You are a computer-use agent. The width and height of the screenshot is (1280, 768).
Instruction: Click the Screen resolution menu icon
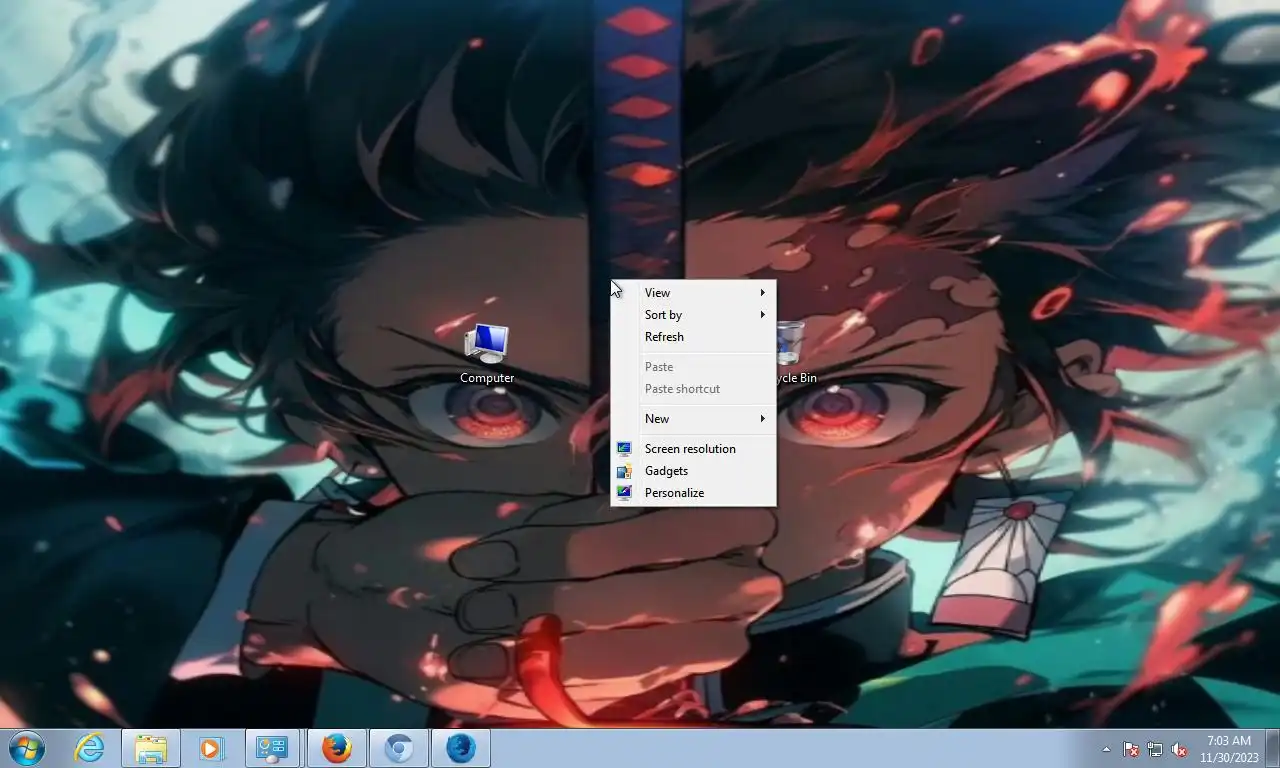pyautogui.click(x=624, y=449)
